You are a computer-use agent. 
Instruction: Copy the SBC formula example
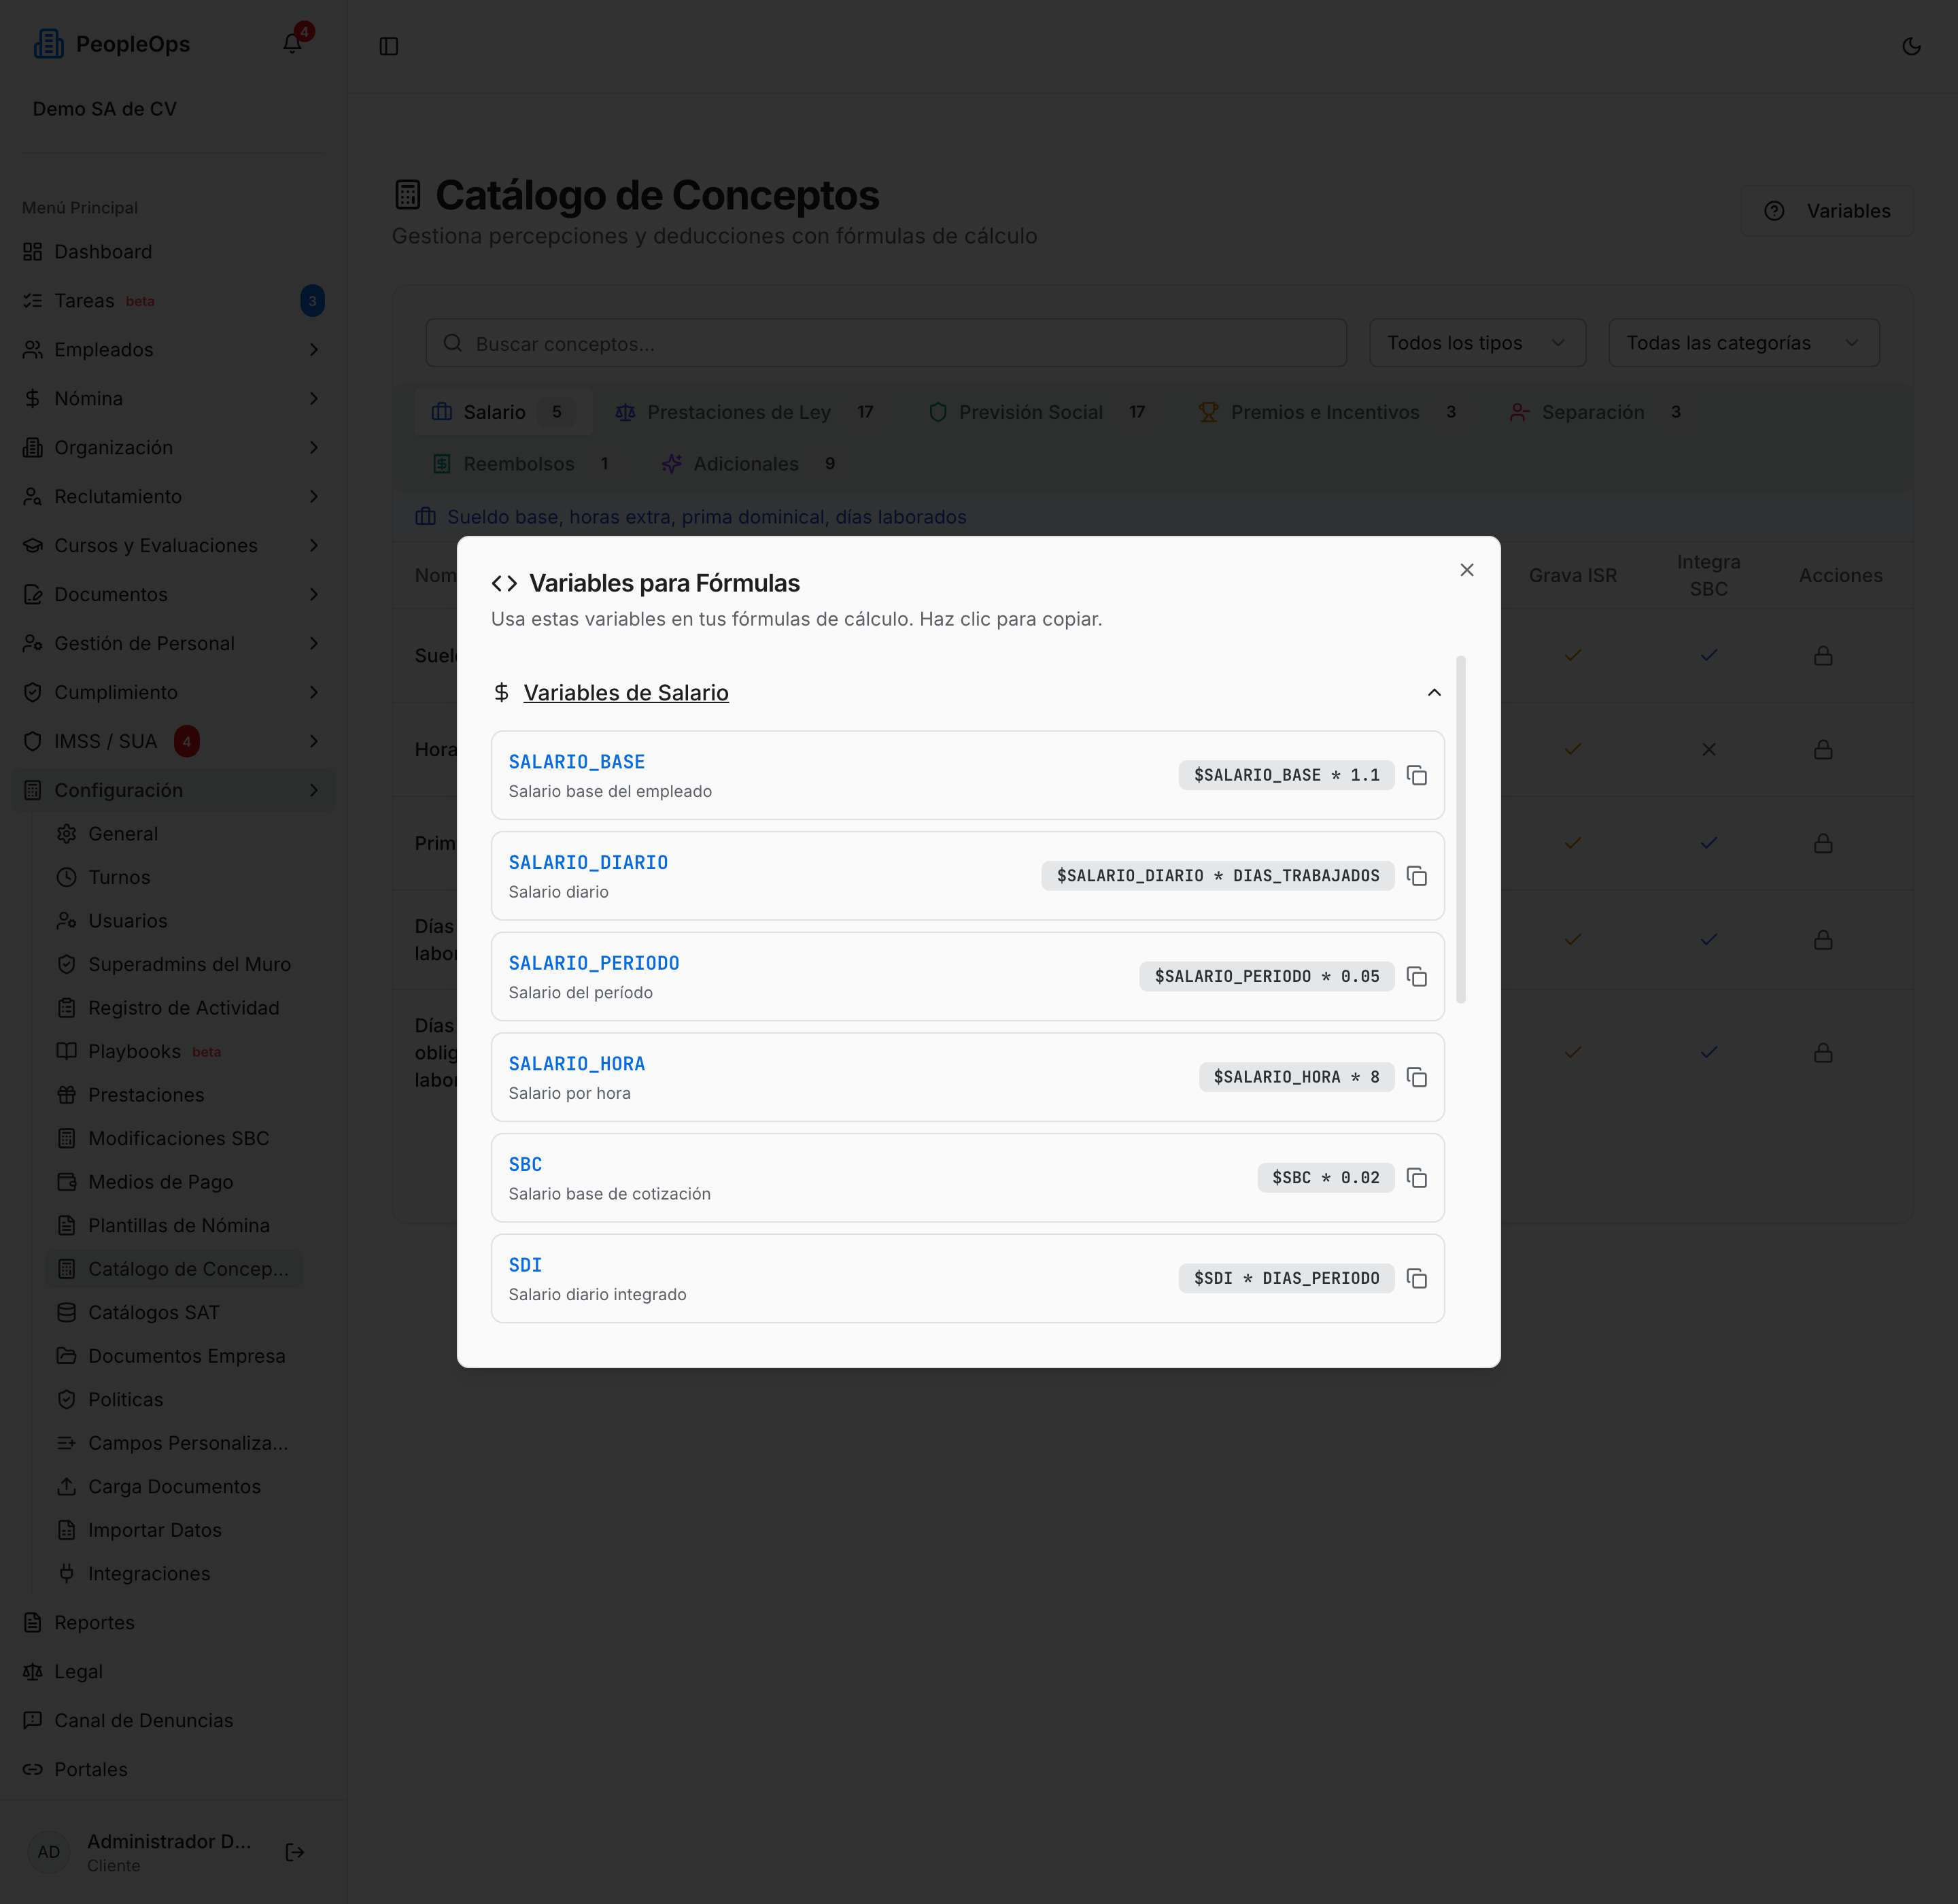point(1416,1178)
